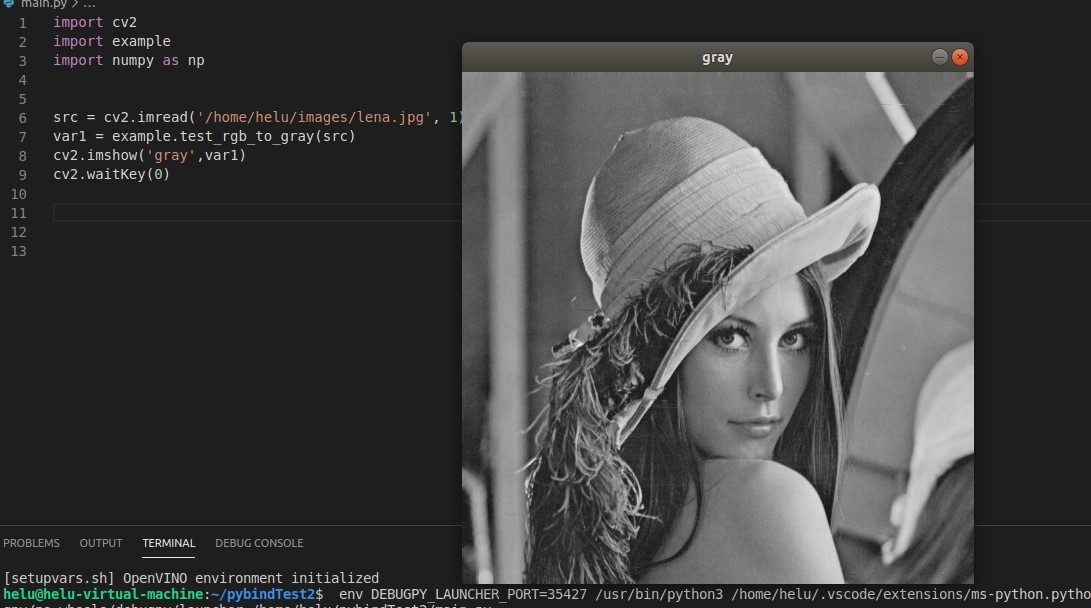Click line number 6 in gutter
This screenshot has height=608, width=1091.
tap(22, 118)
